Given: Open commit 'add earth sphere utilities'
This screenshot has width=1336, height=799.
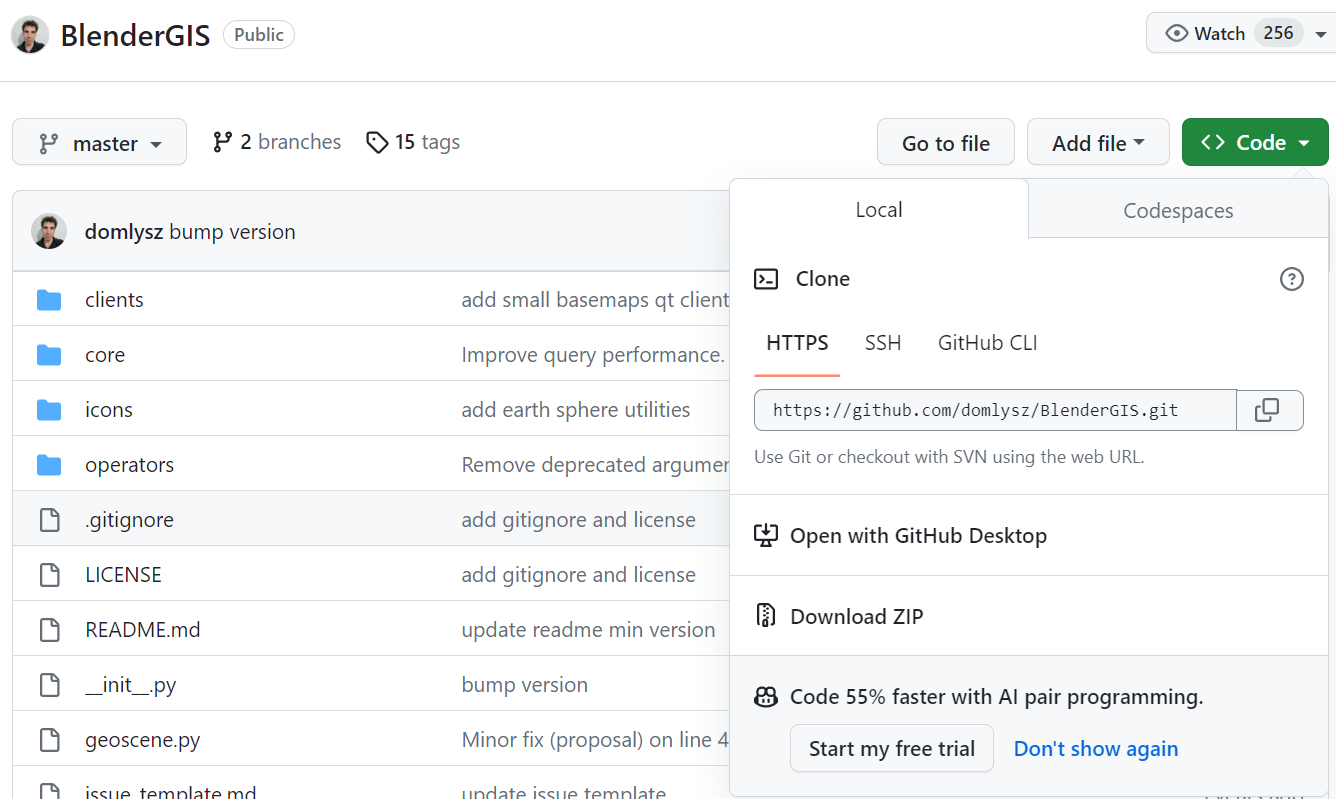Looking at the screenshot, I should pos(576,410).
